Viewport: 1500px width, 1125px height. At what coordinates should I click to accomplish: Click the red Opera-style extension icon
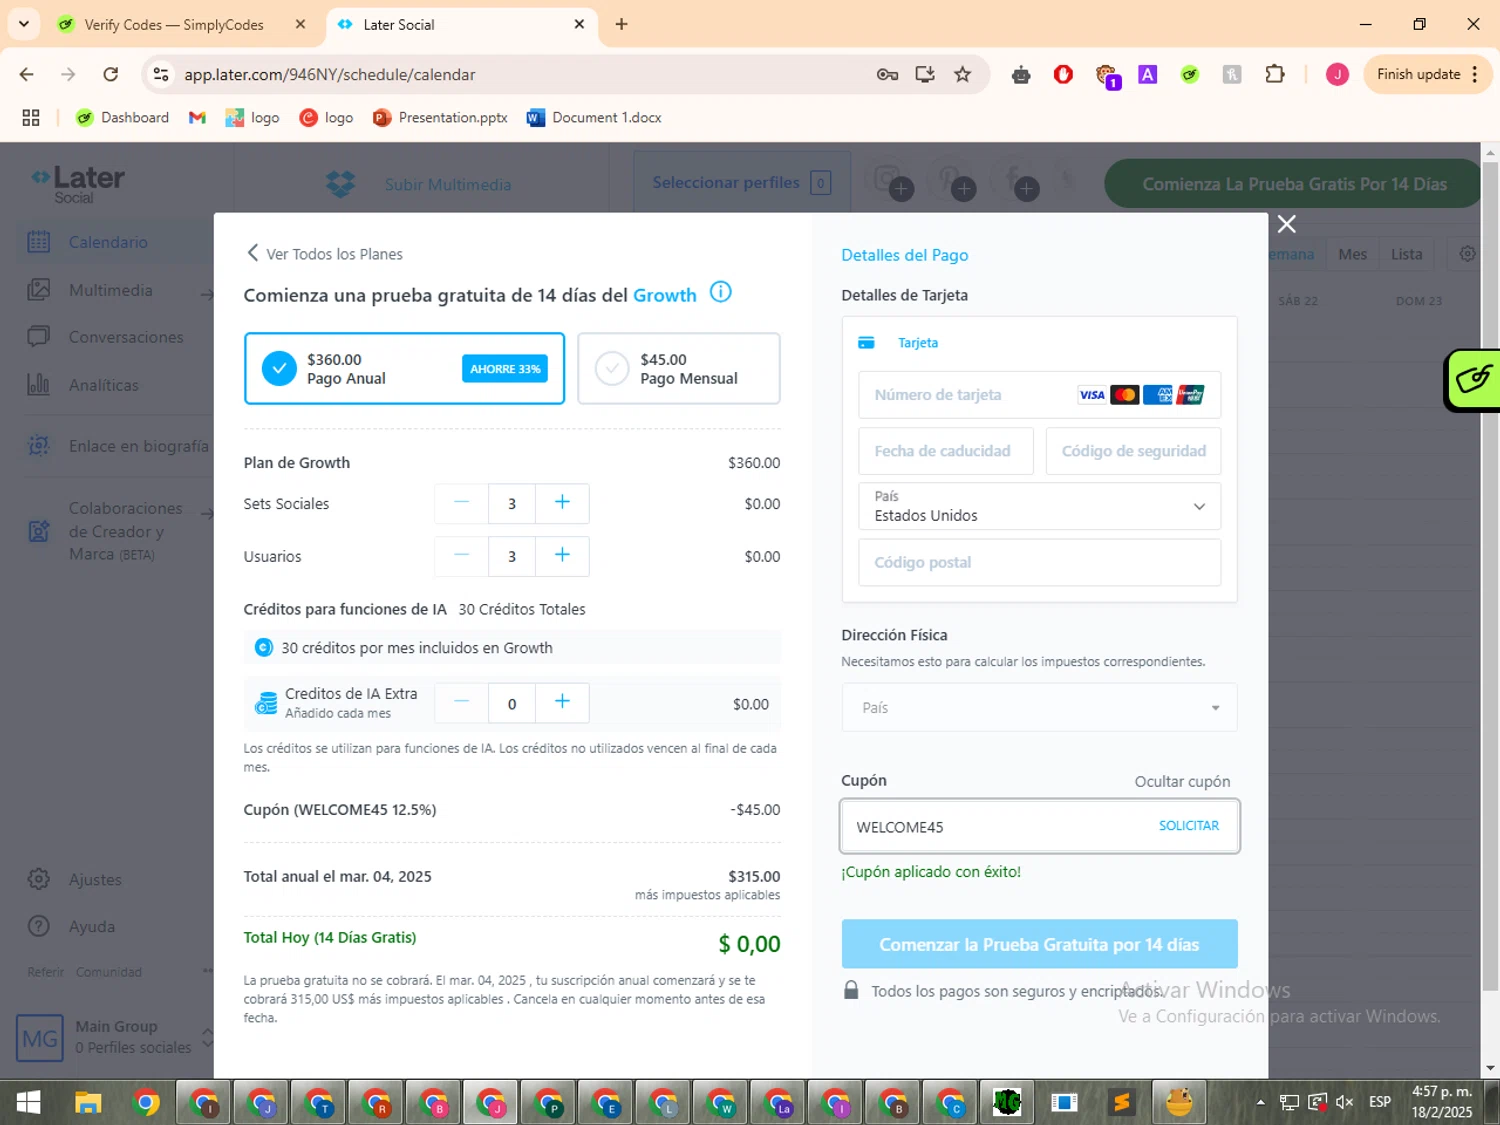(x=1063, y=74)
